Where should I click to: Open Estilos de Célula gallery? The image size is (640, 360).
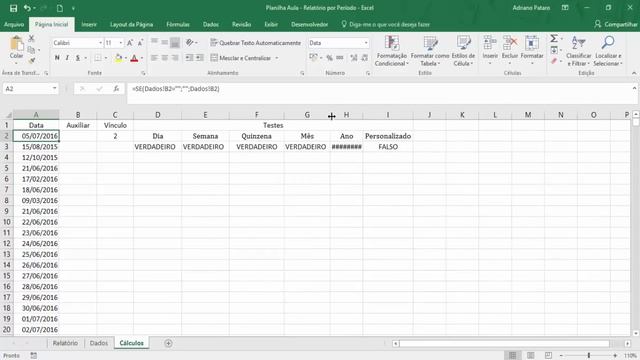click(x=463, y=51)
